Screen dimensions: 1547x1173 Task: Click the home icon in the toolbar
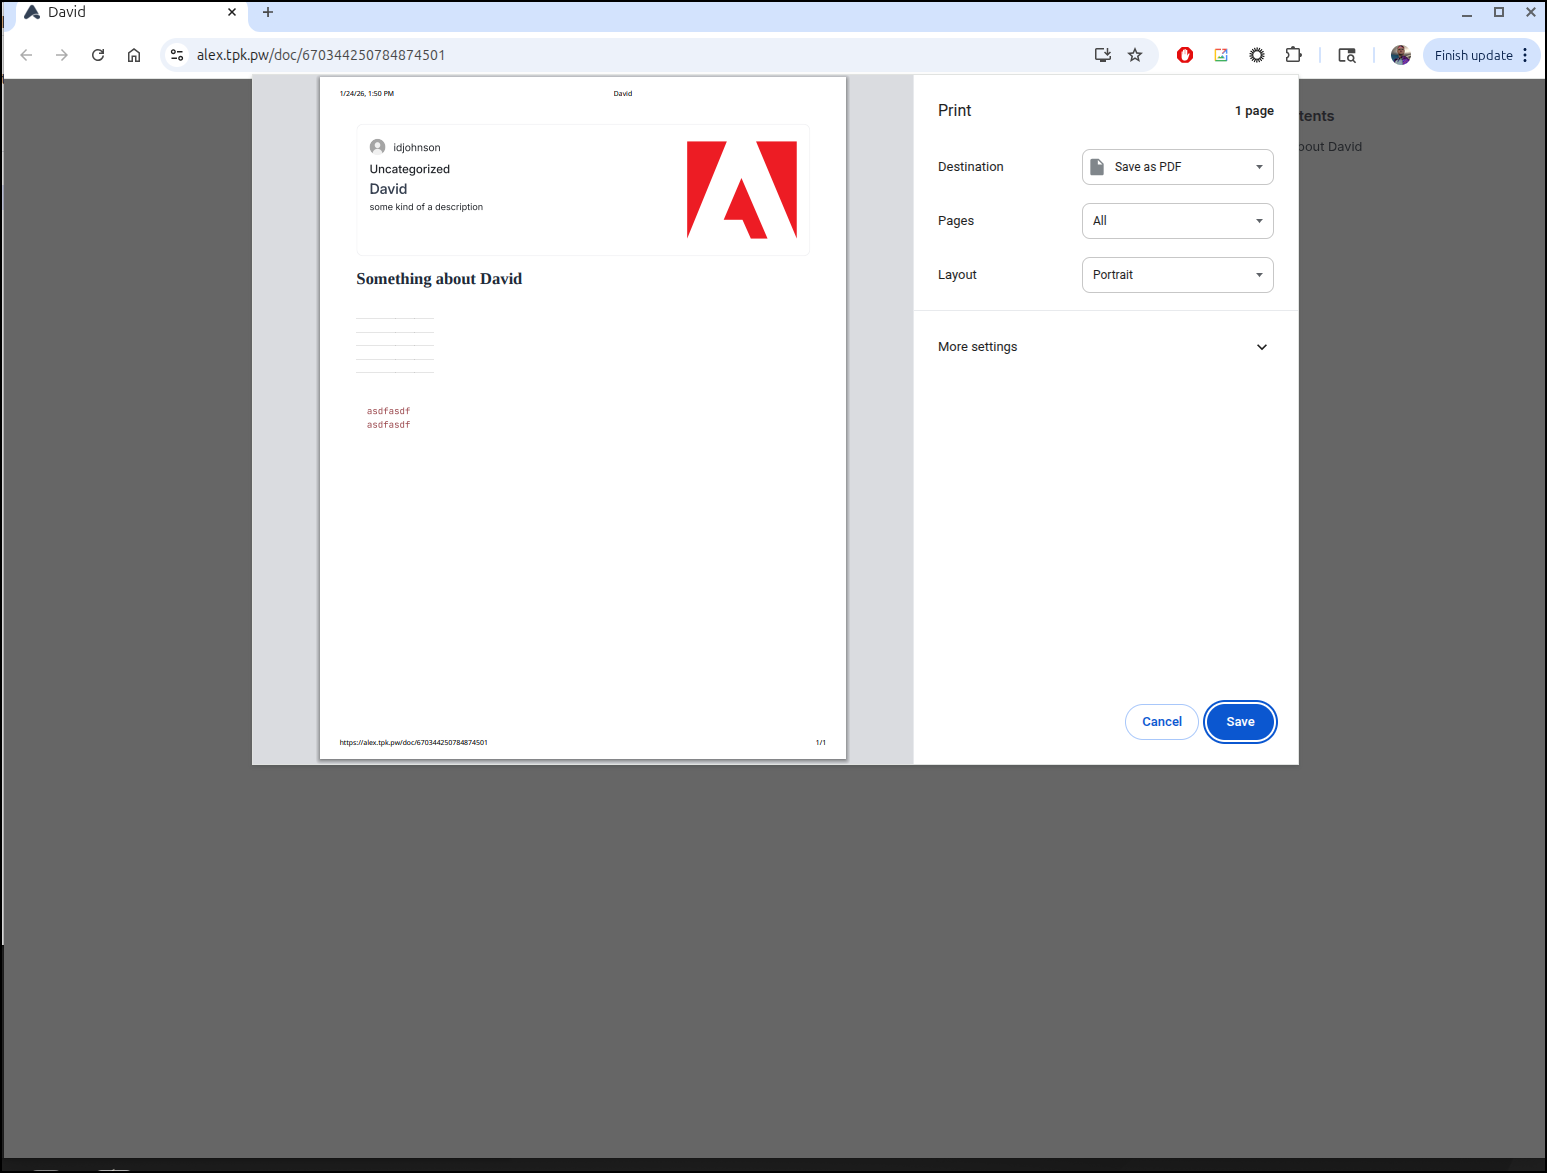click(x=134, y=55)
